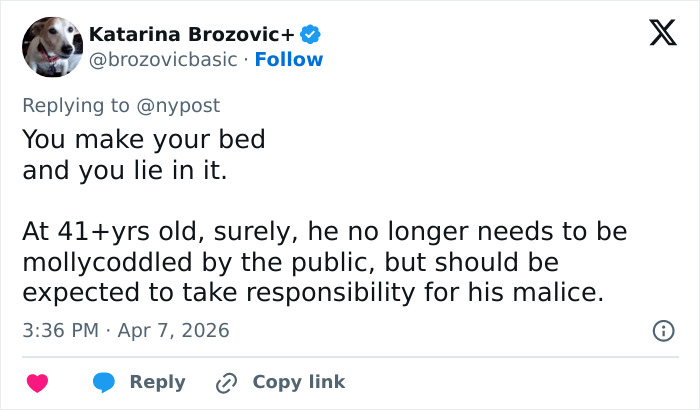Screen dimensions: 700x410
Task: Click the blue speech bubble reply icon
Action: [x=104, y=382]
